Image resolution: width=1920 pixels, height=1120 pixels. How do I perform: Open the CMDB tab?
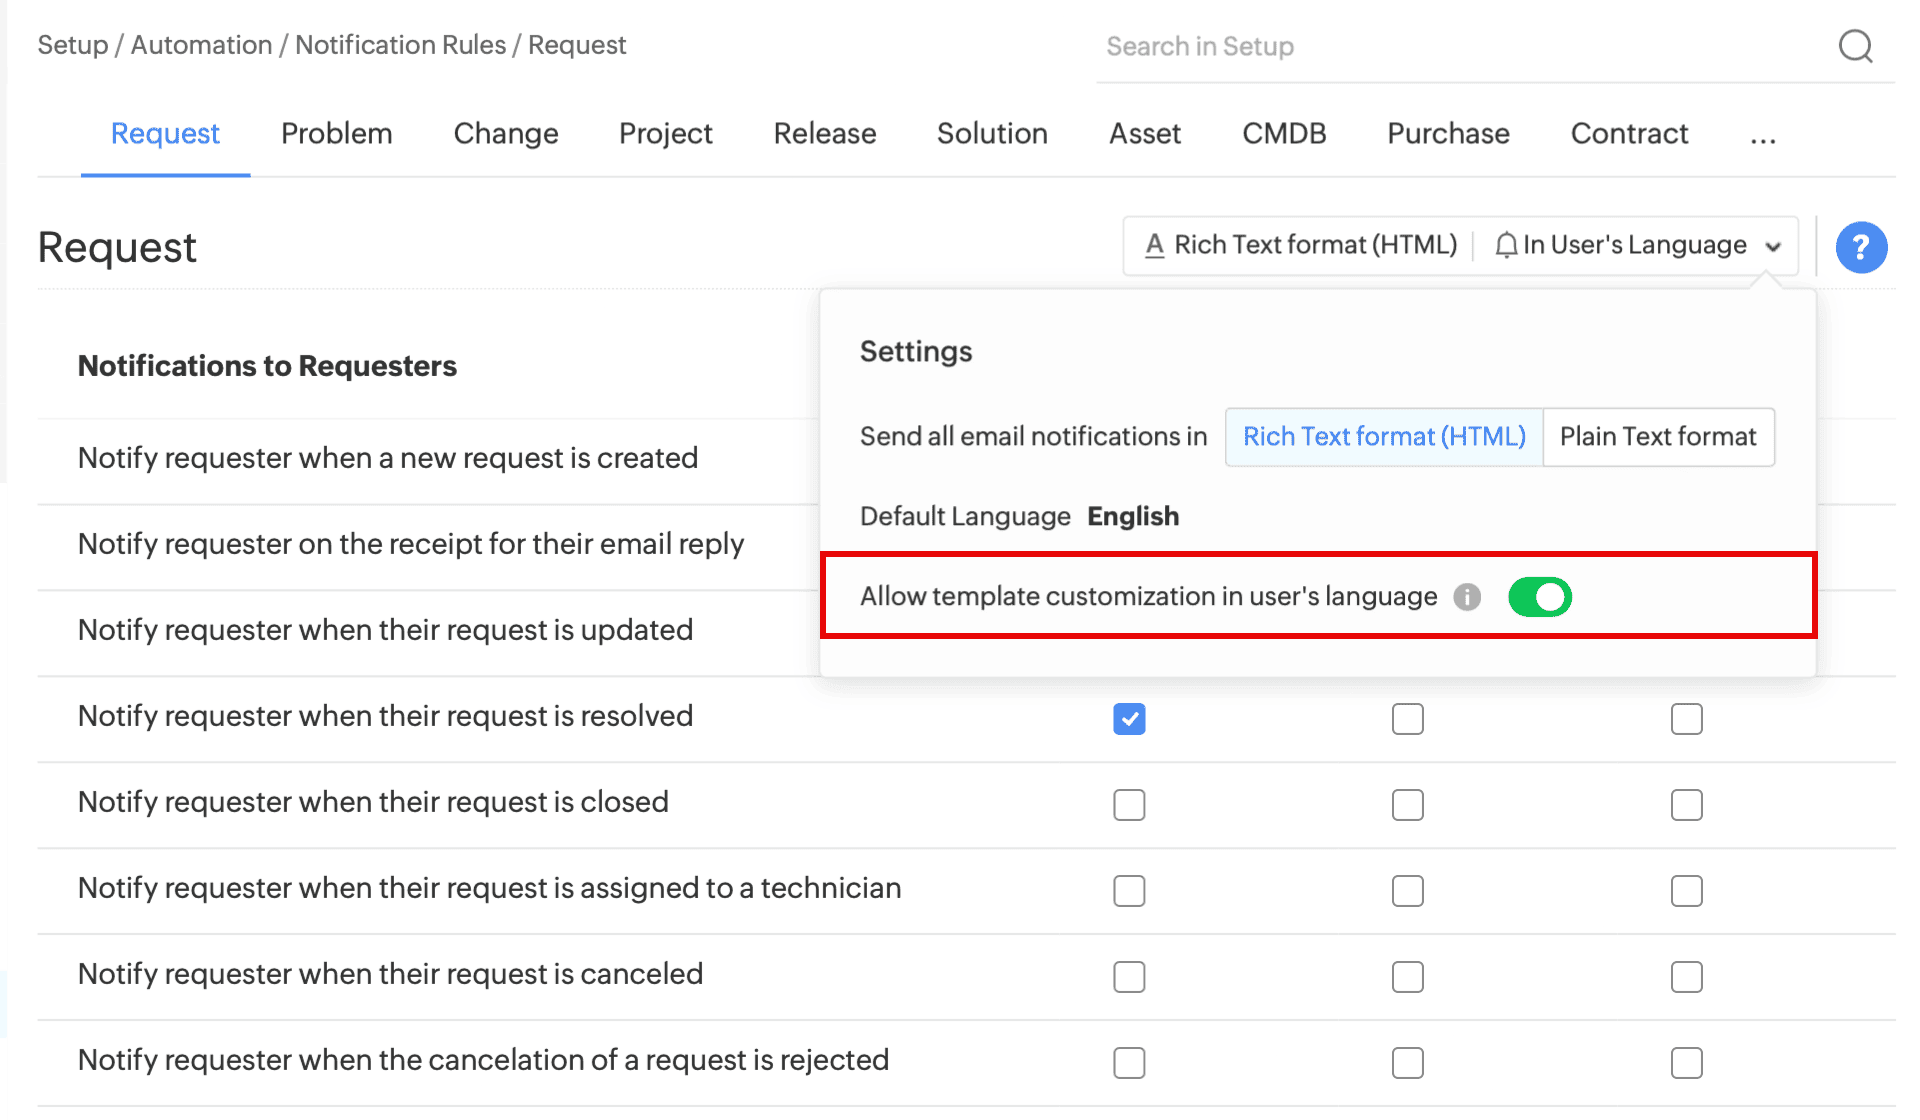(x=1283, y=134)
